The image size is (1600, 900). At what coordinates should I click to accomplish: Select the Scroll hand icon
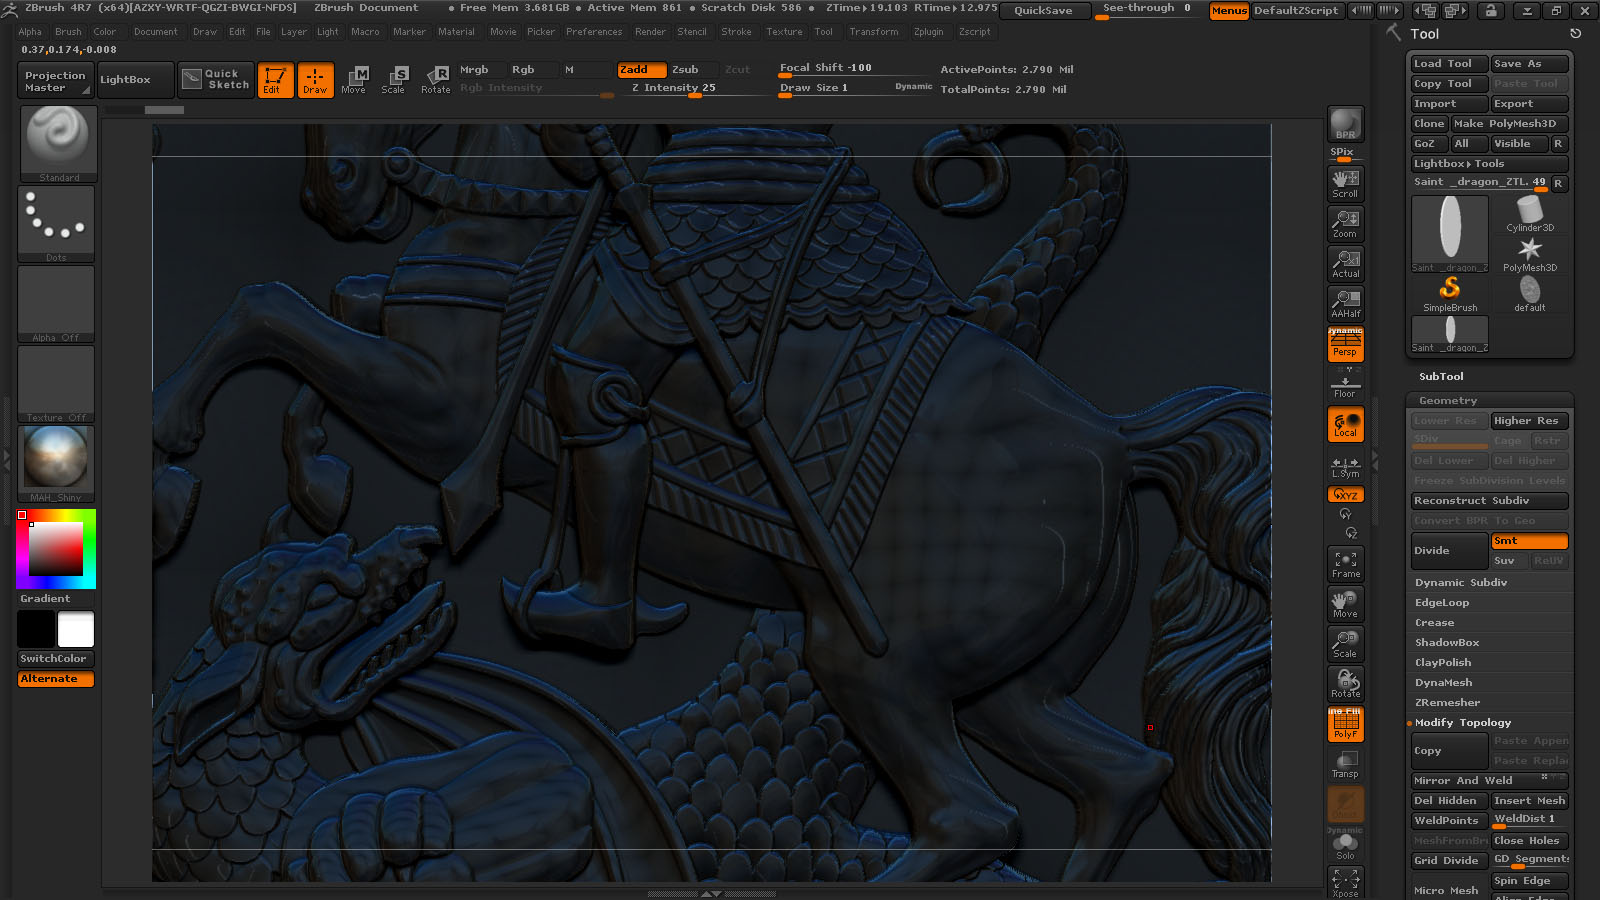coord(1345,183)
